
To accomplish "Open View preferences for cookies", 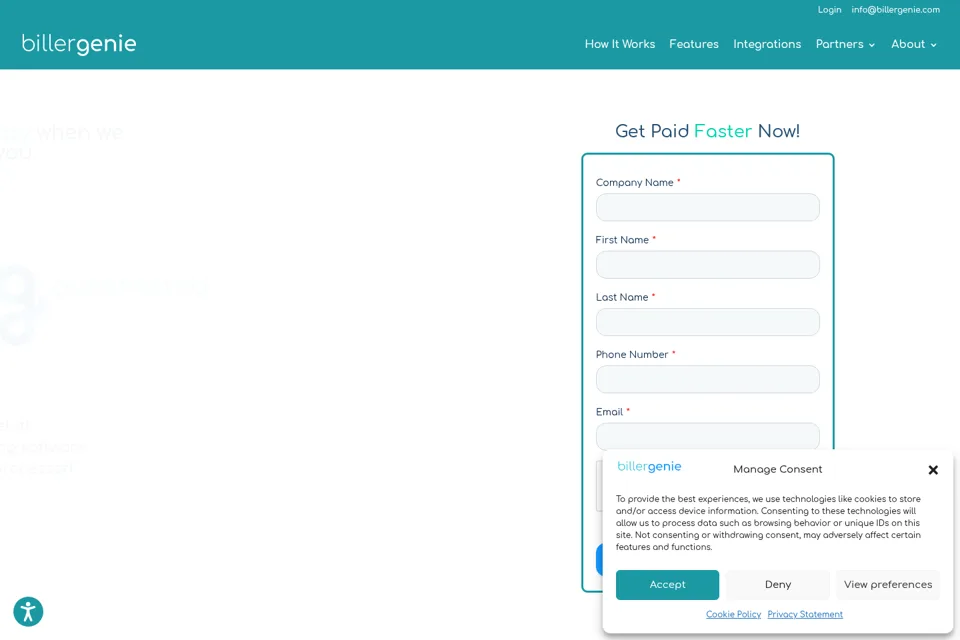I will click(x=888, y=585).
